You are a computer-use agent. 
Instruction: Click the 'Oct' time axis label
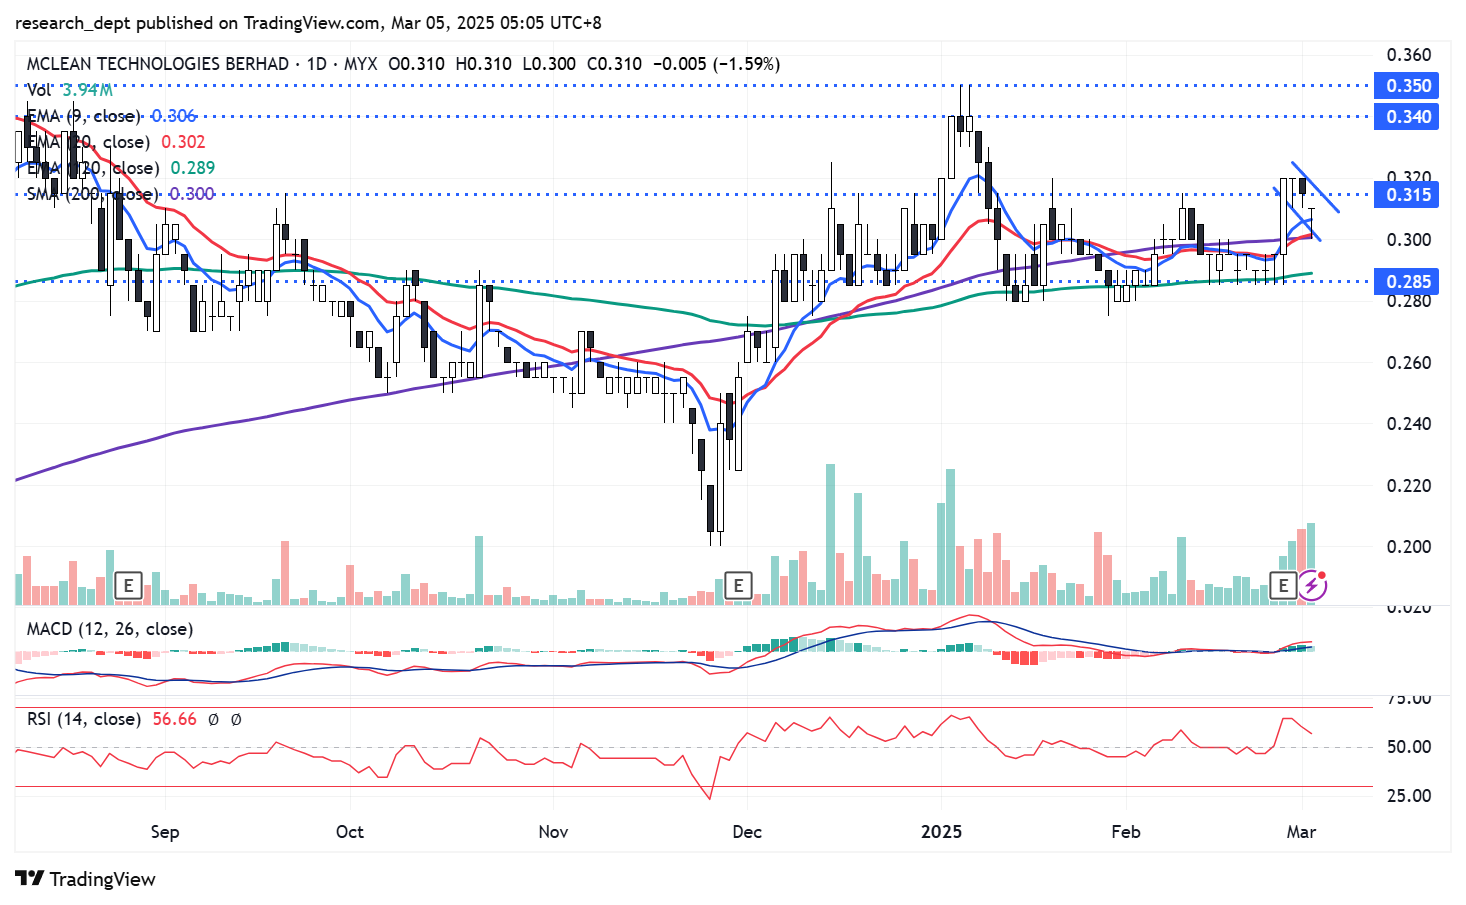click(x=350, y=832)
